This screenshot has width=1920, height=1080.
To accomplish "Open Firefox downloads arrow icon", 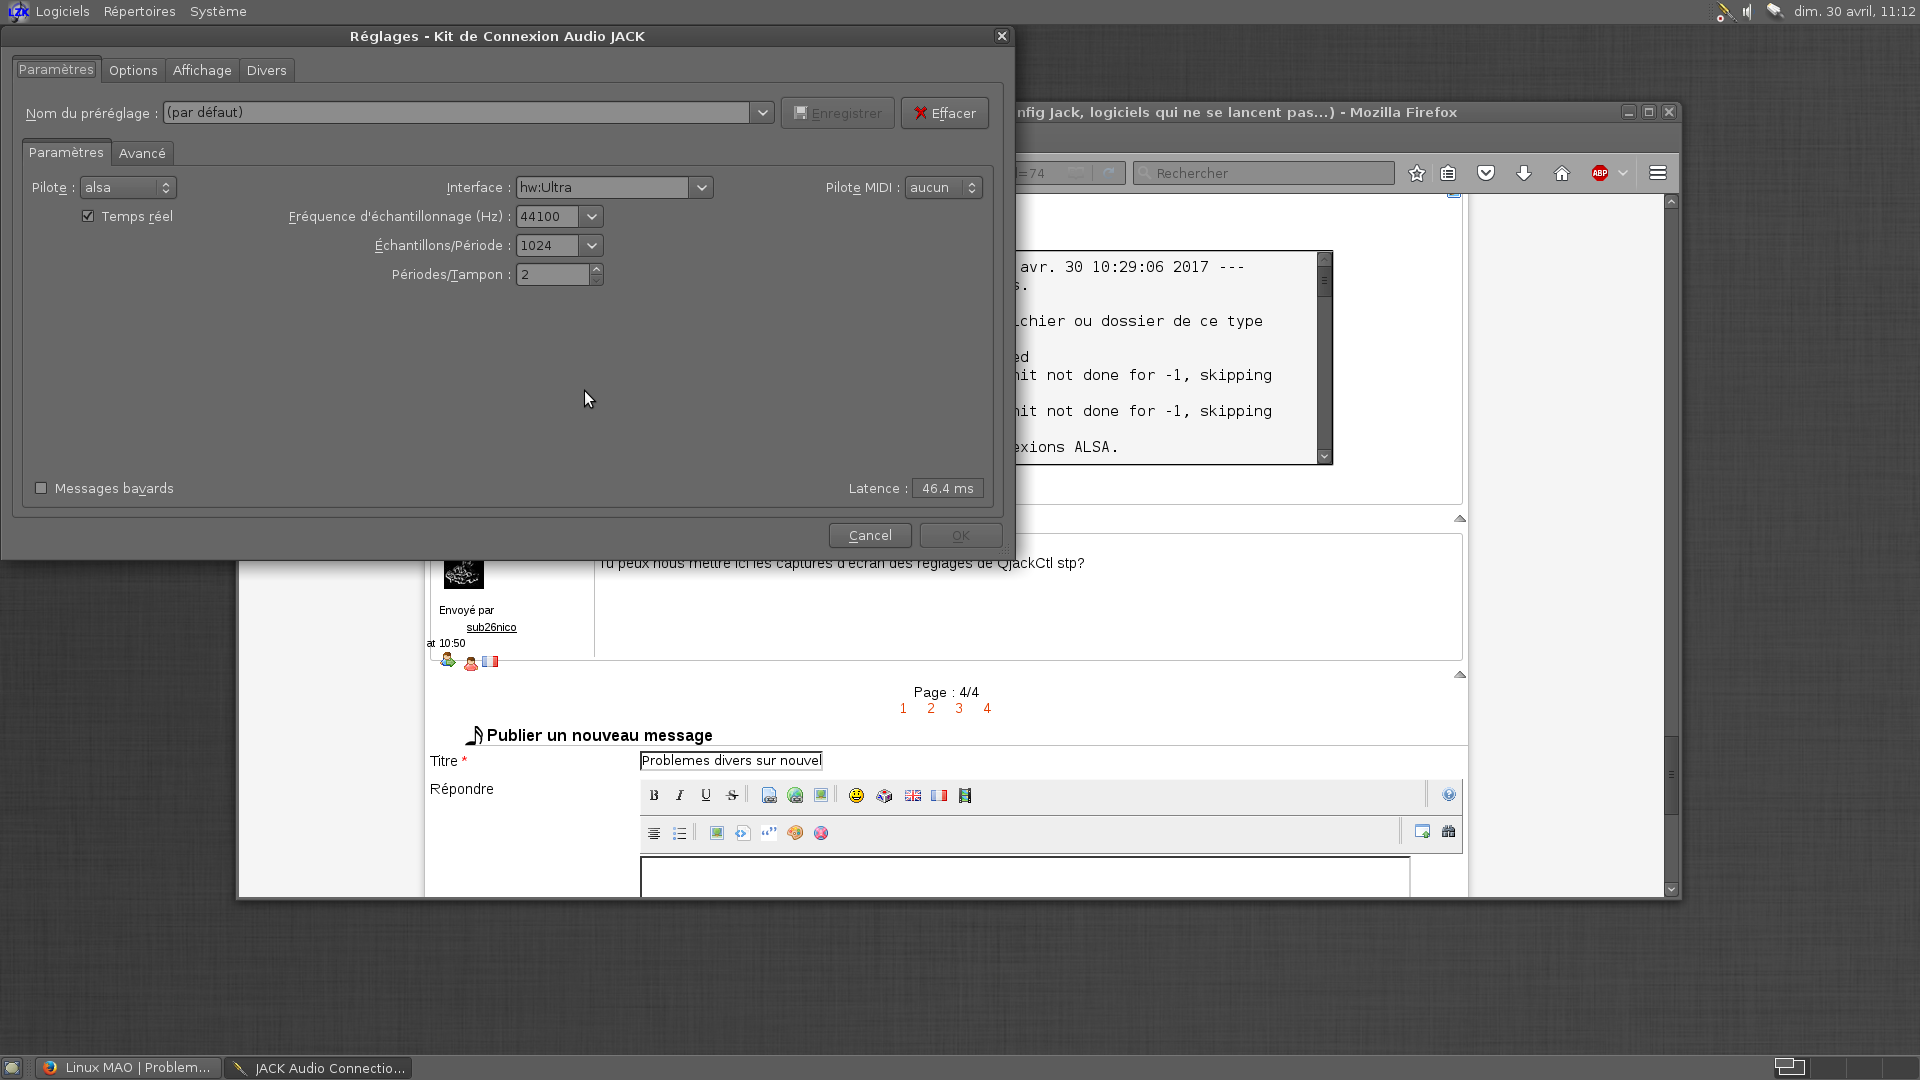I will (x=1524, y=173).
